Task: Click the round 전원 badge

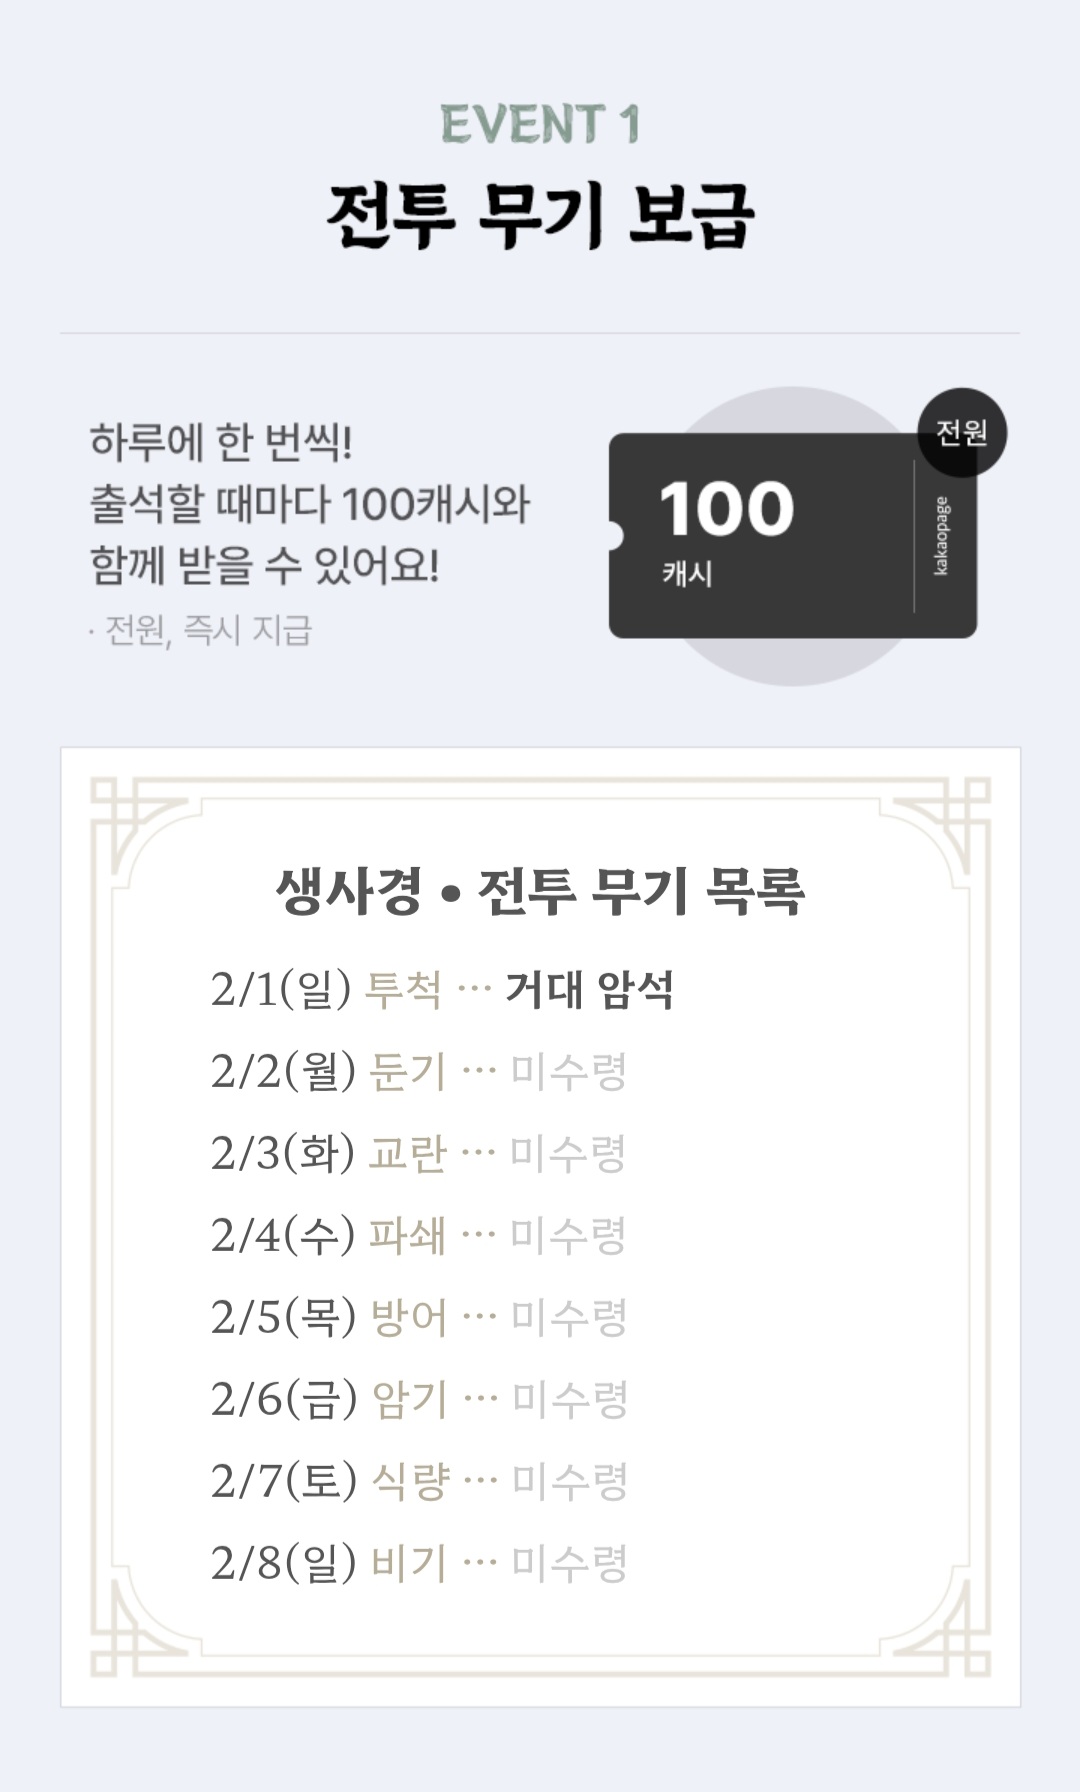Action: click(x=962, y=433)
